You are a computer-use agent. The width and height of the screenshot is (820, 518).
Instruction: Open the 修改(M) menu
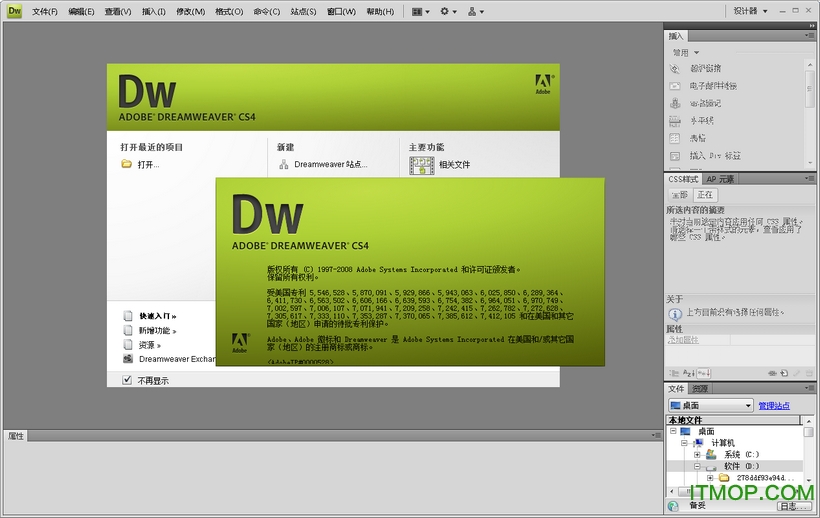click(190, 11)
